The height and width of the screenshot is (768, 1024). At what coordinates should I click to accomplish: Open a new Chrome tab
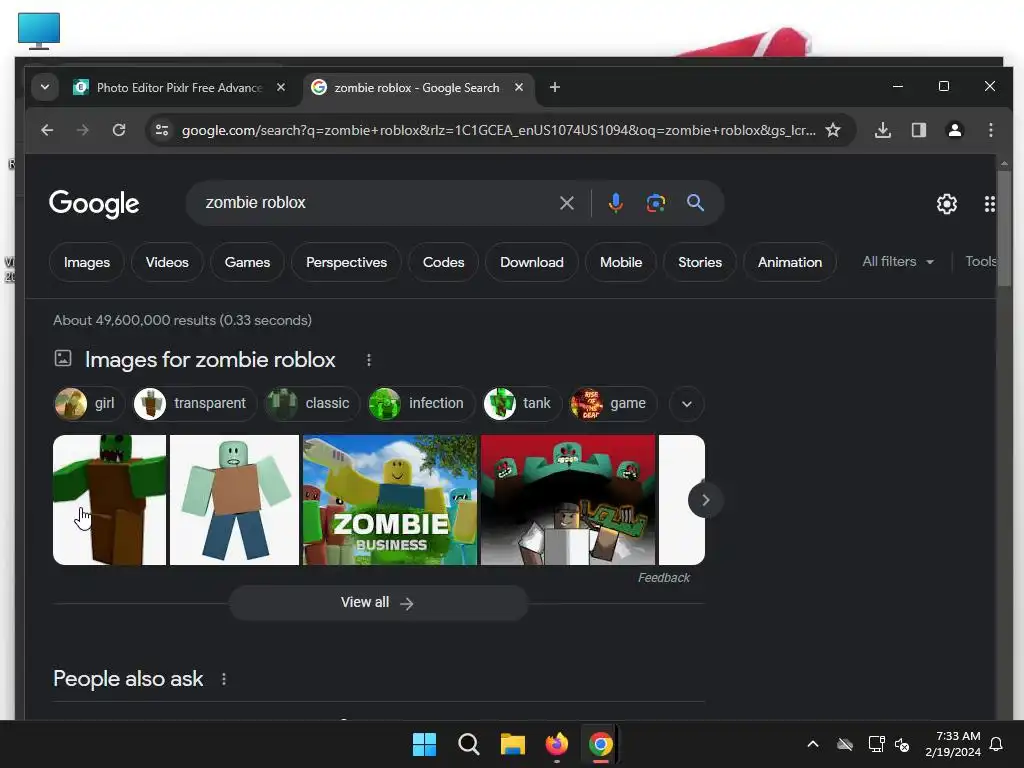click(554, 88)
